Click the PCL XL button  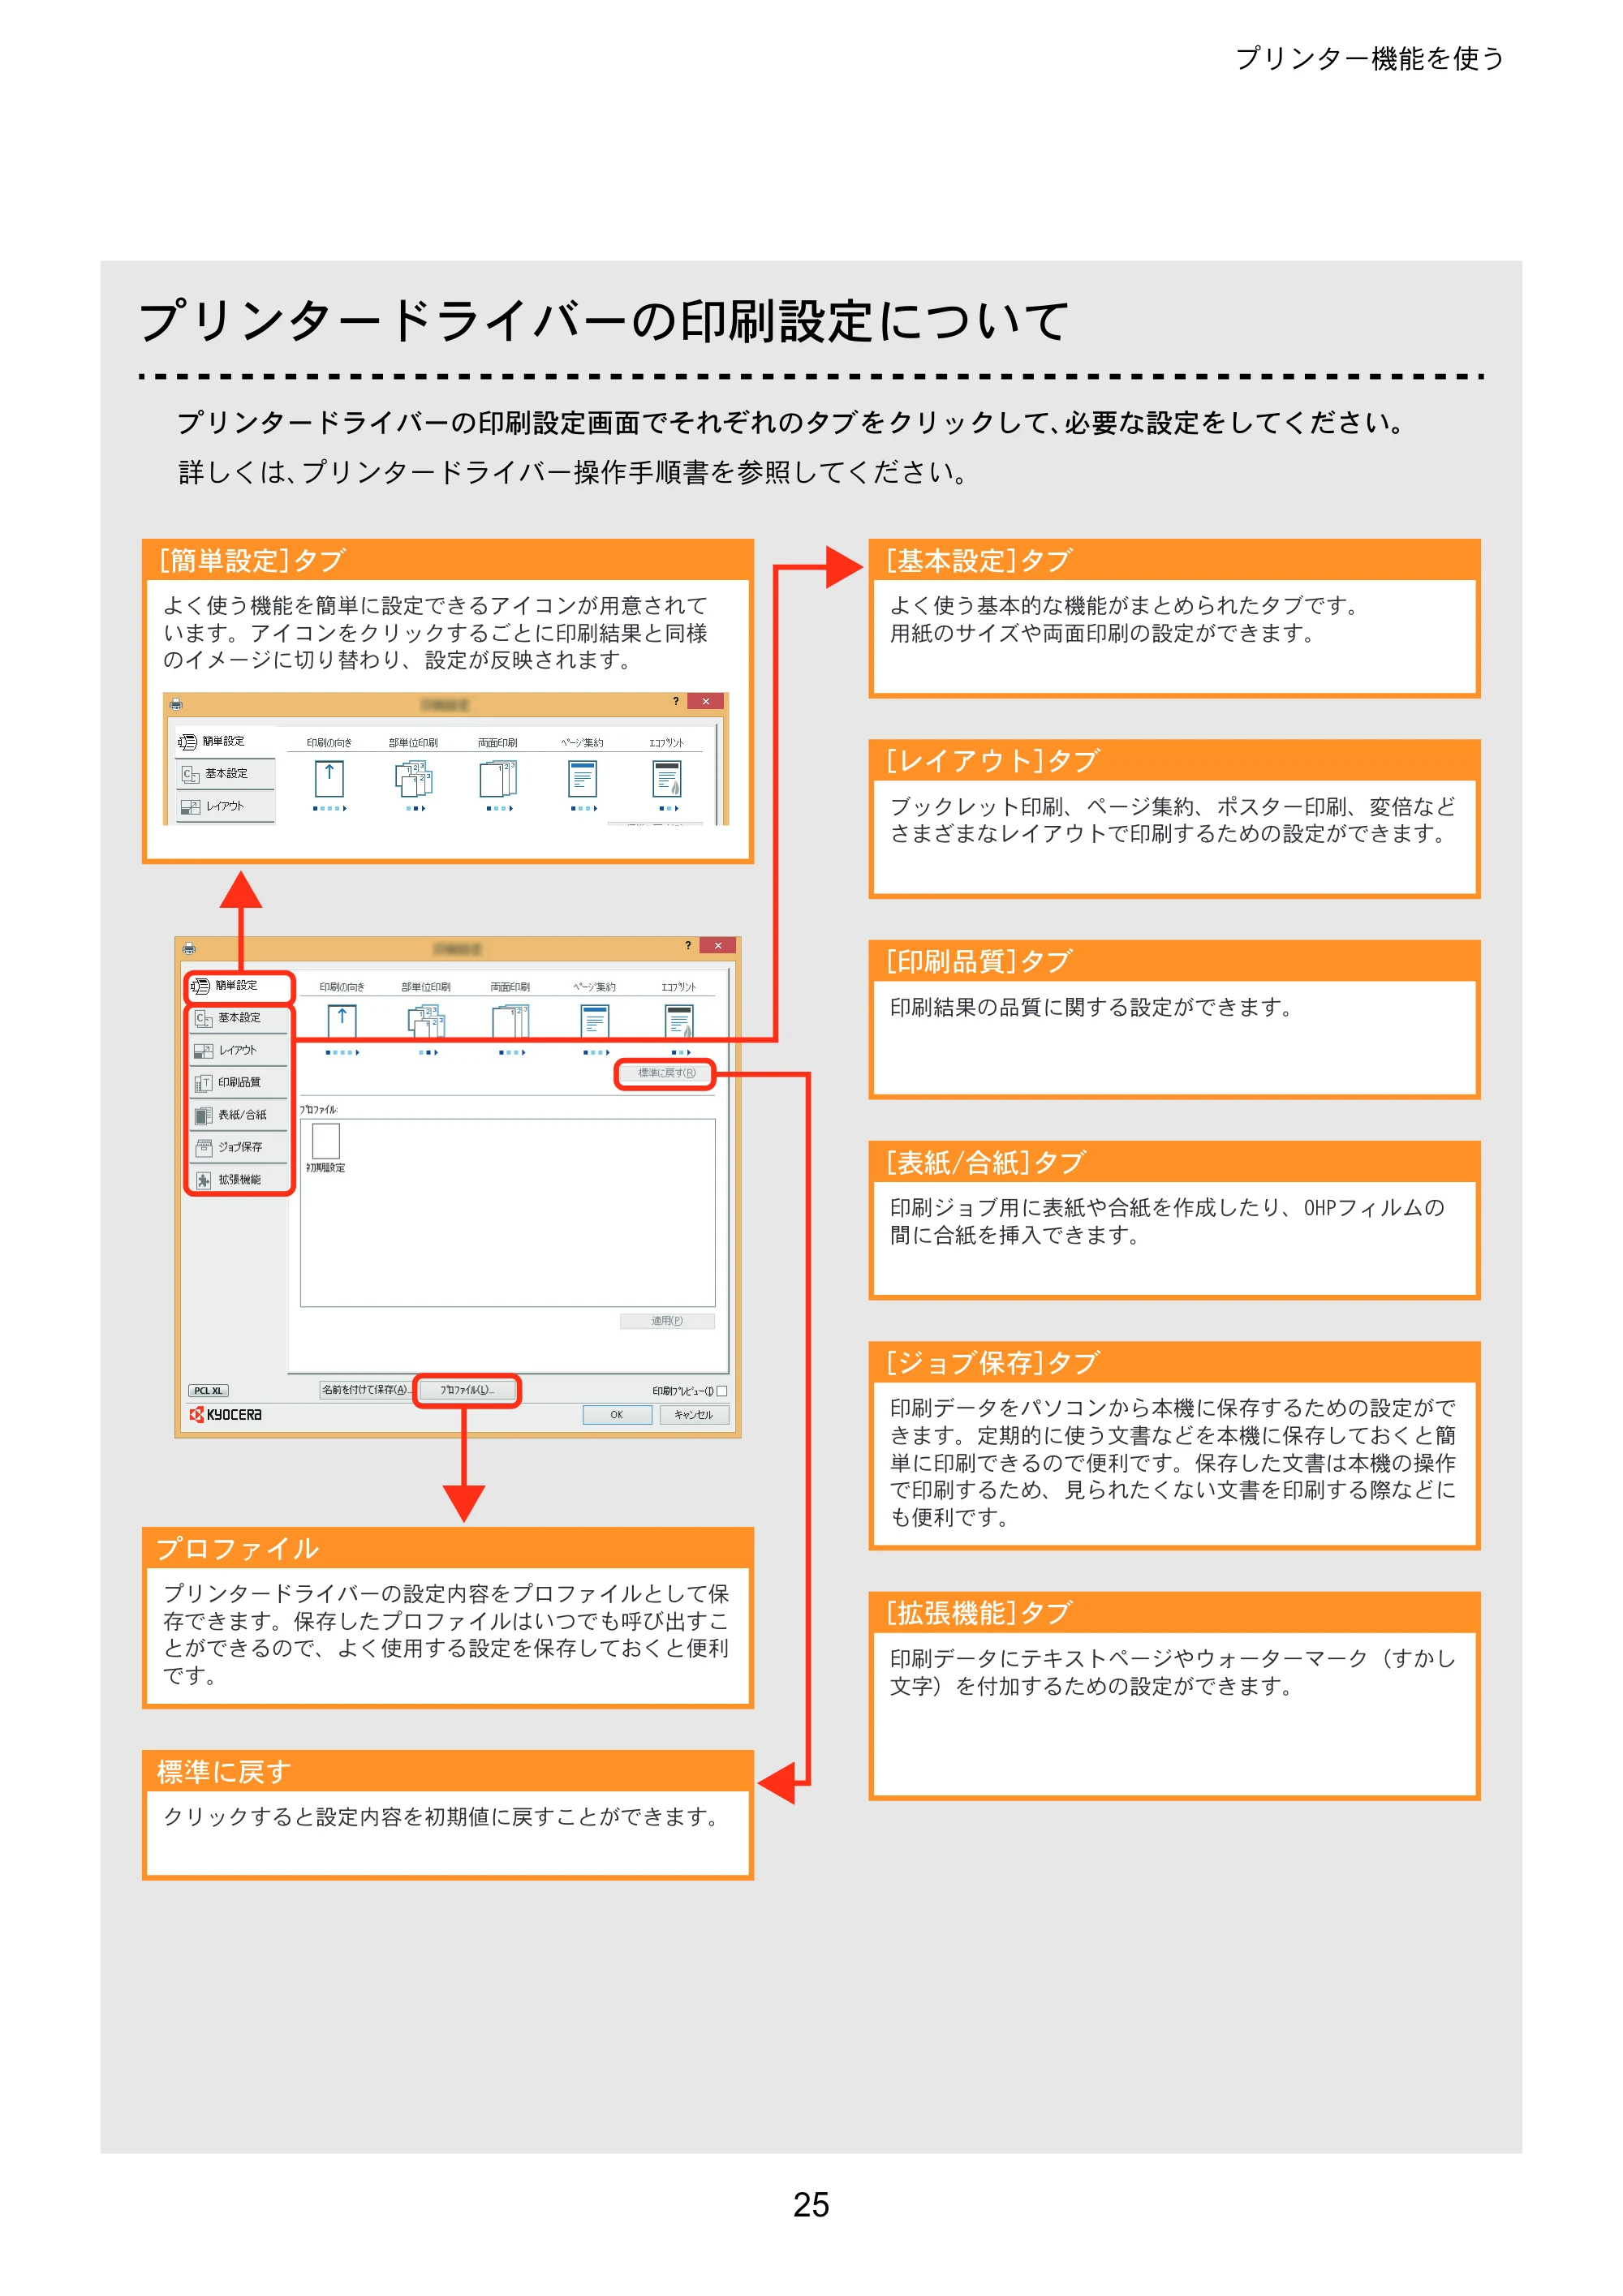pos(208,1390)
